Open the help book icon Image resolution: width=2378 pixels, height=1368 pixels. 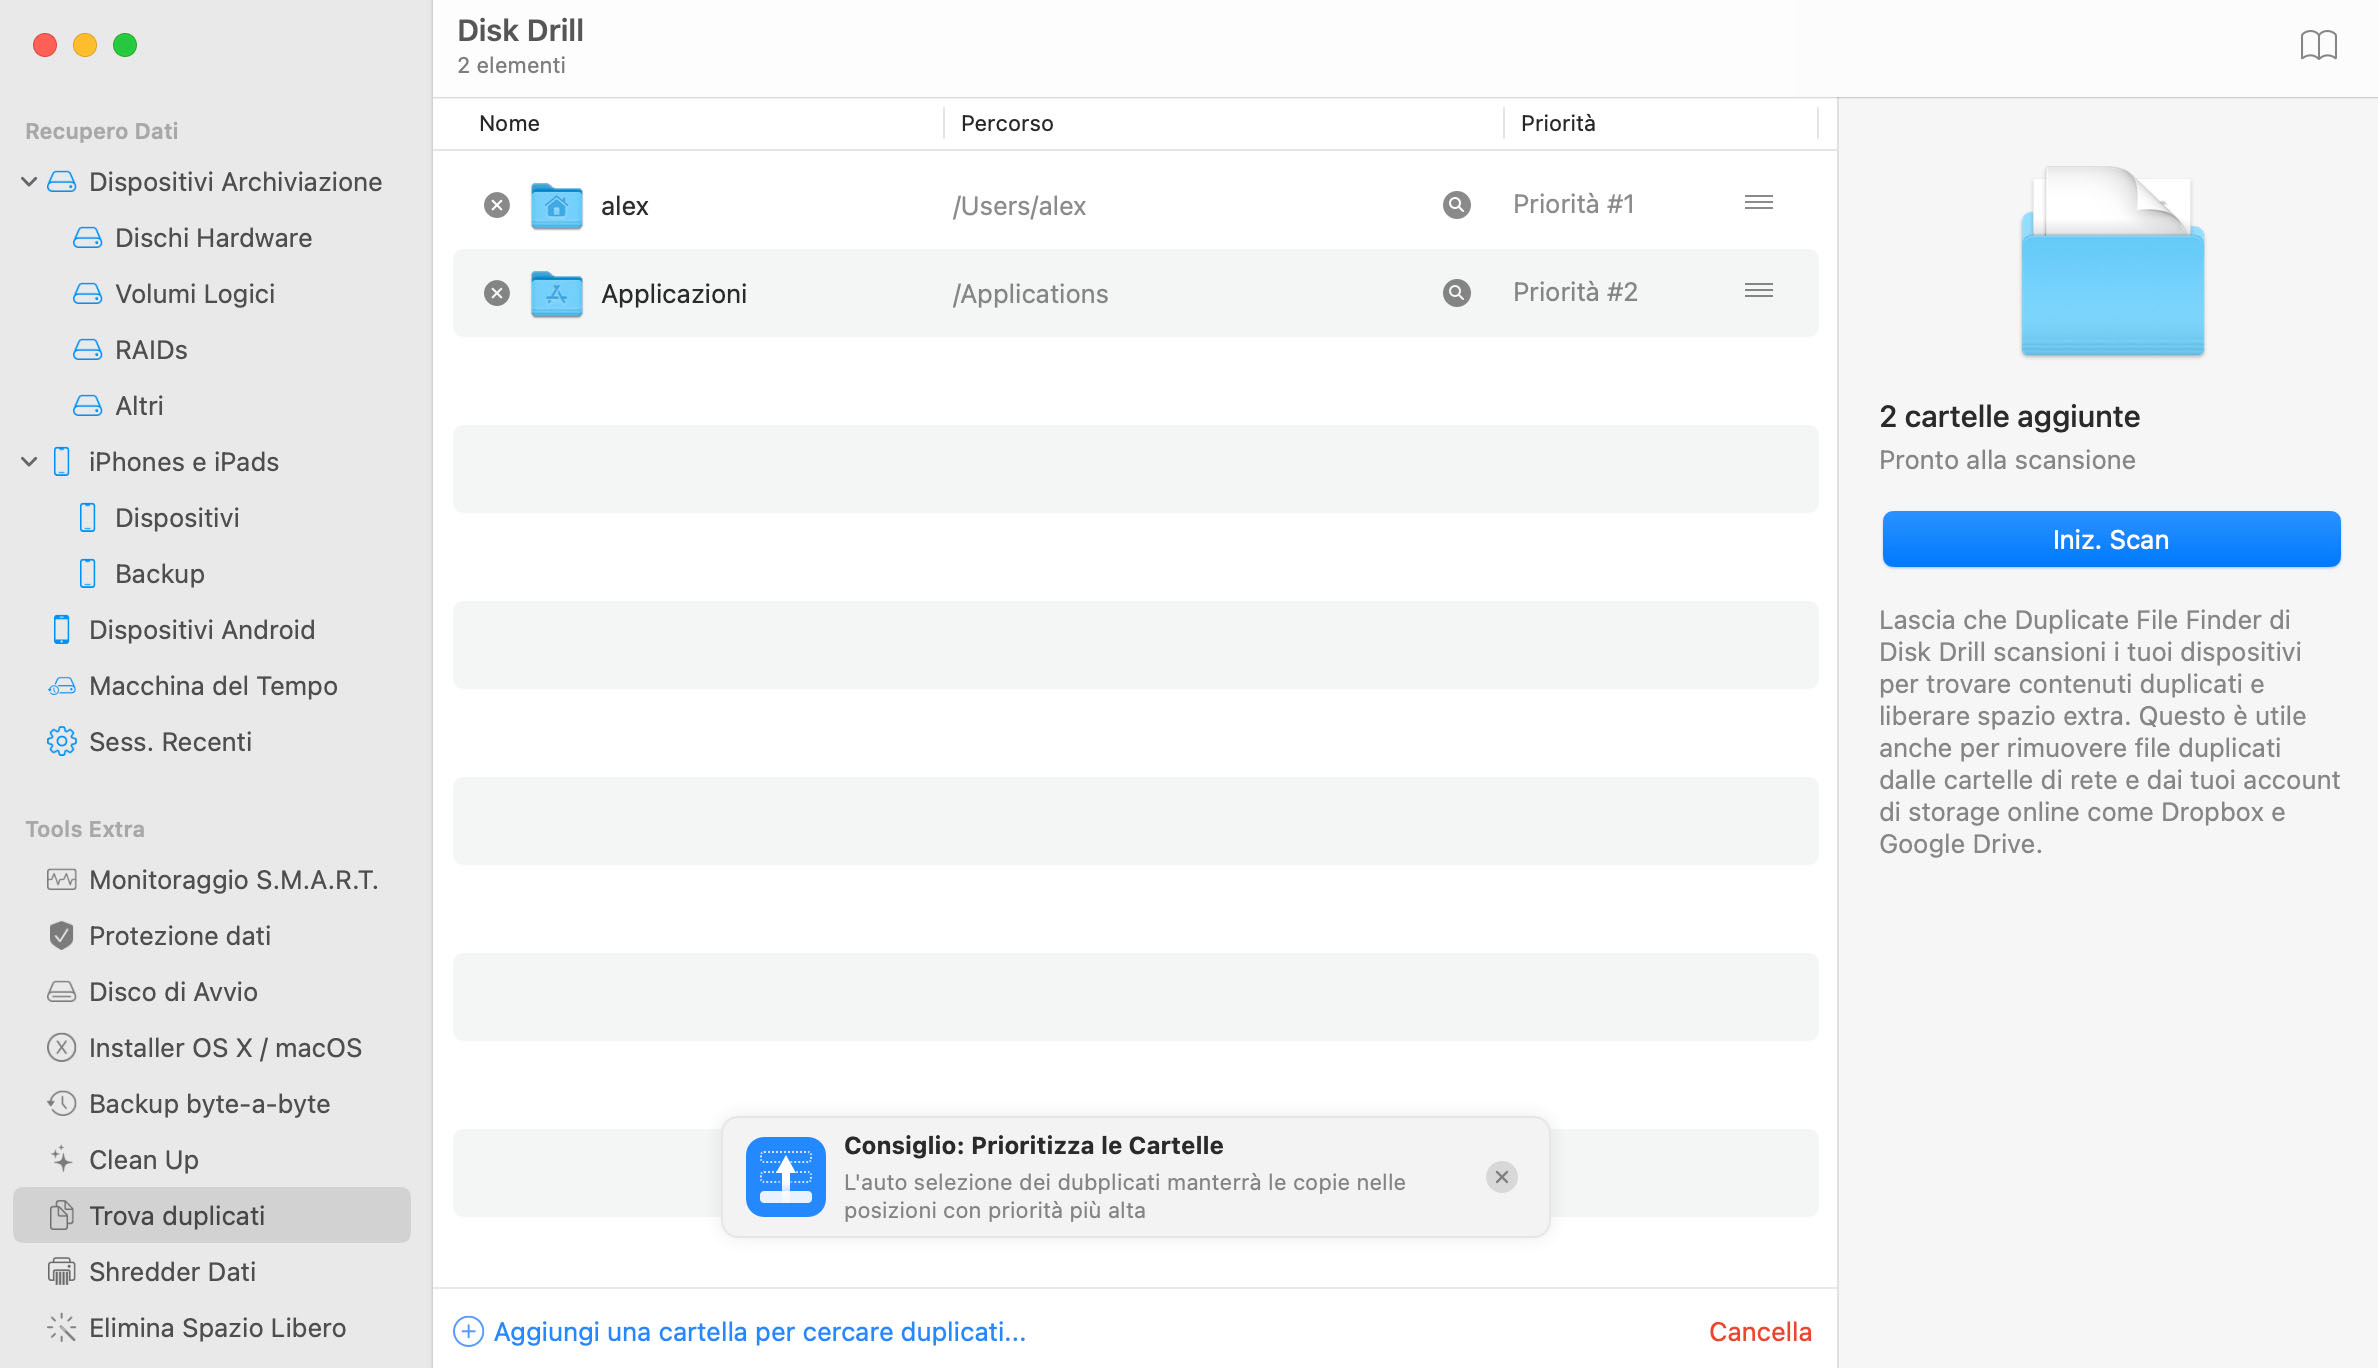(2318, 46)
